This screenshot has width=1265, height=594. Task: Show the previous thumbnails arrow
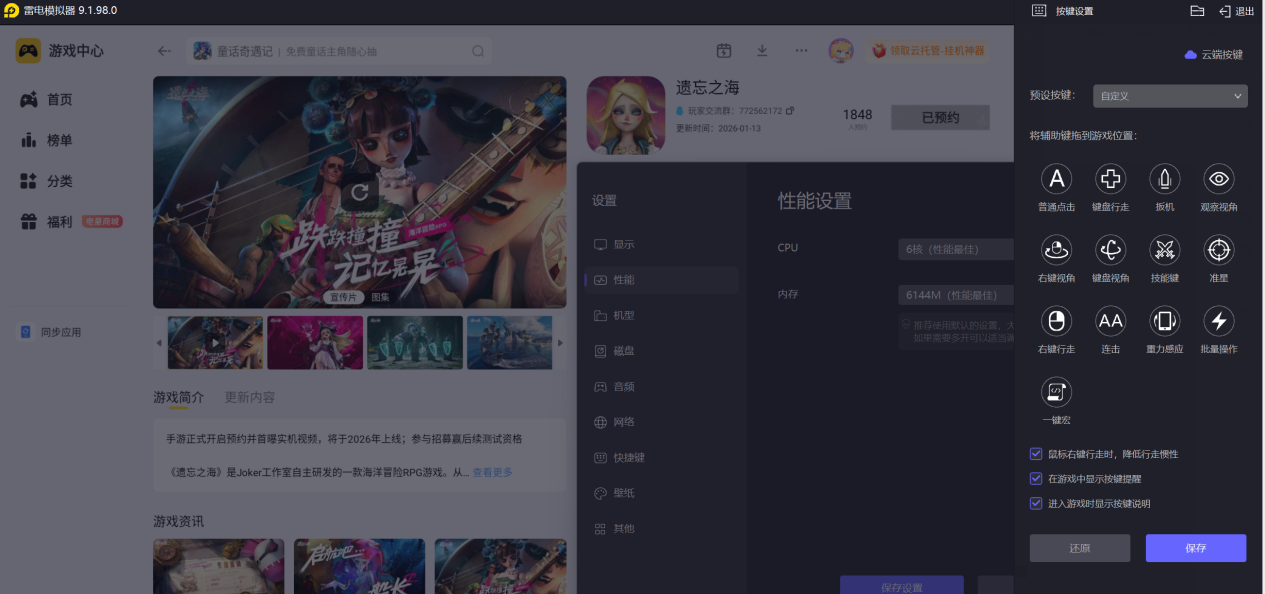(x=158, y=343)
